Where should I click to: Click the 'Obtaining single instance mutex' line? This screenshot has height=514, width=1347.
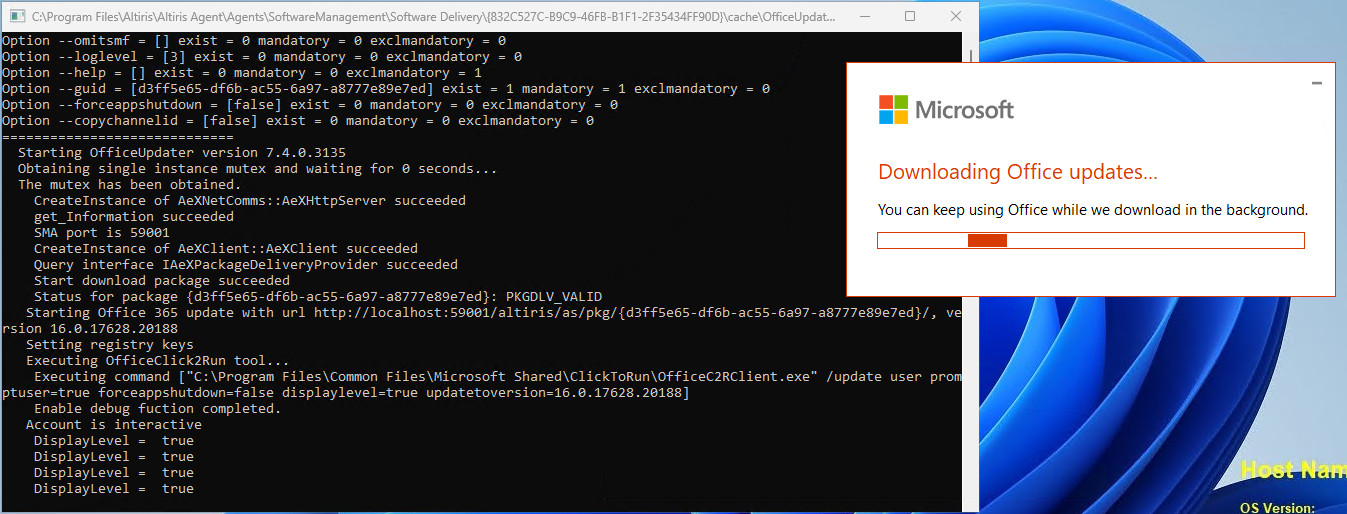click(258, 168)
